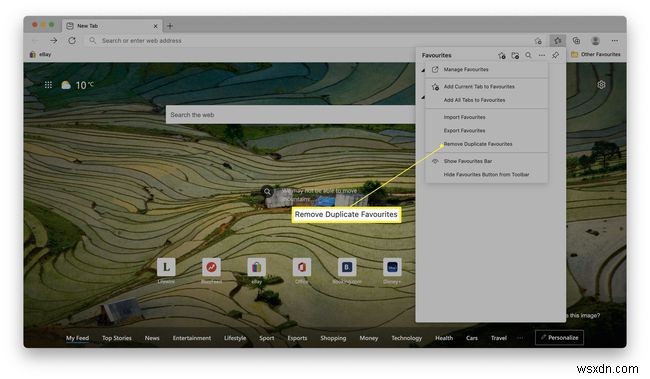The height and width of the screenshot is (379, 650).
Task: Choose Import Favourites
Action: (487, 117)
